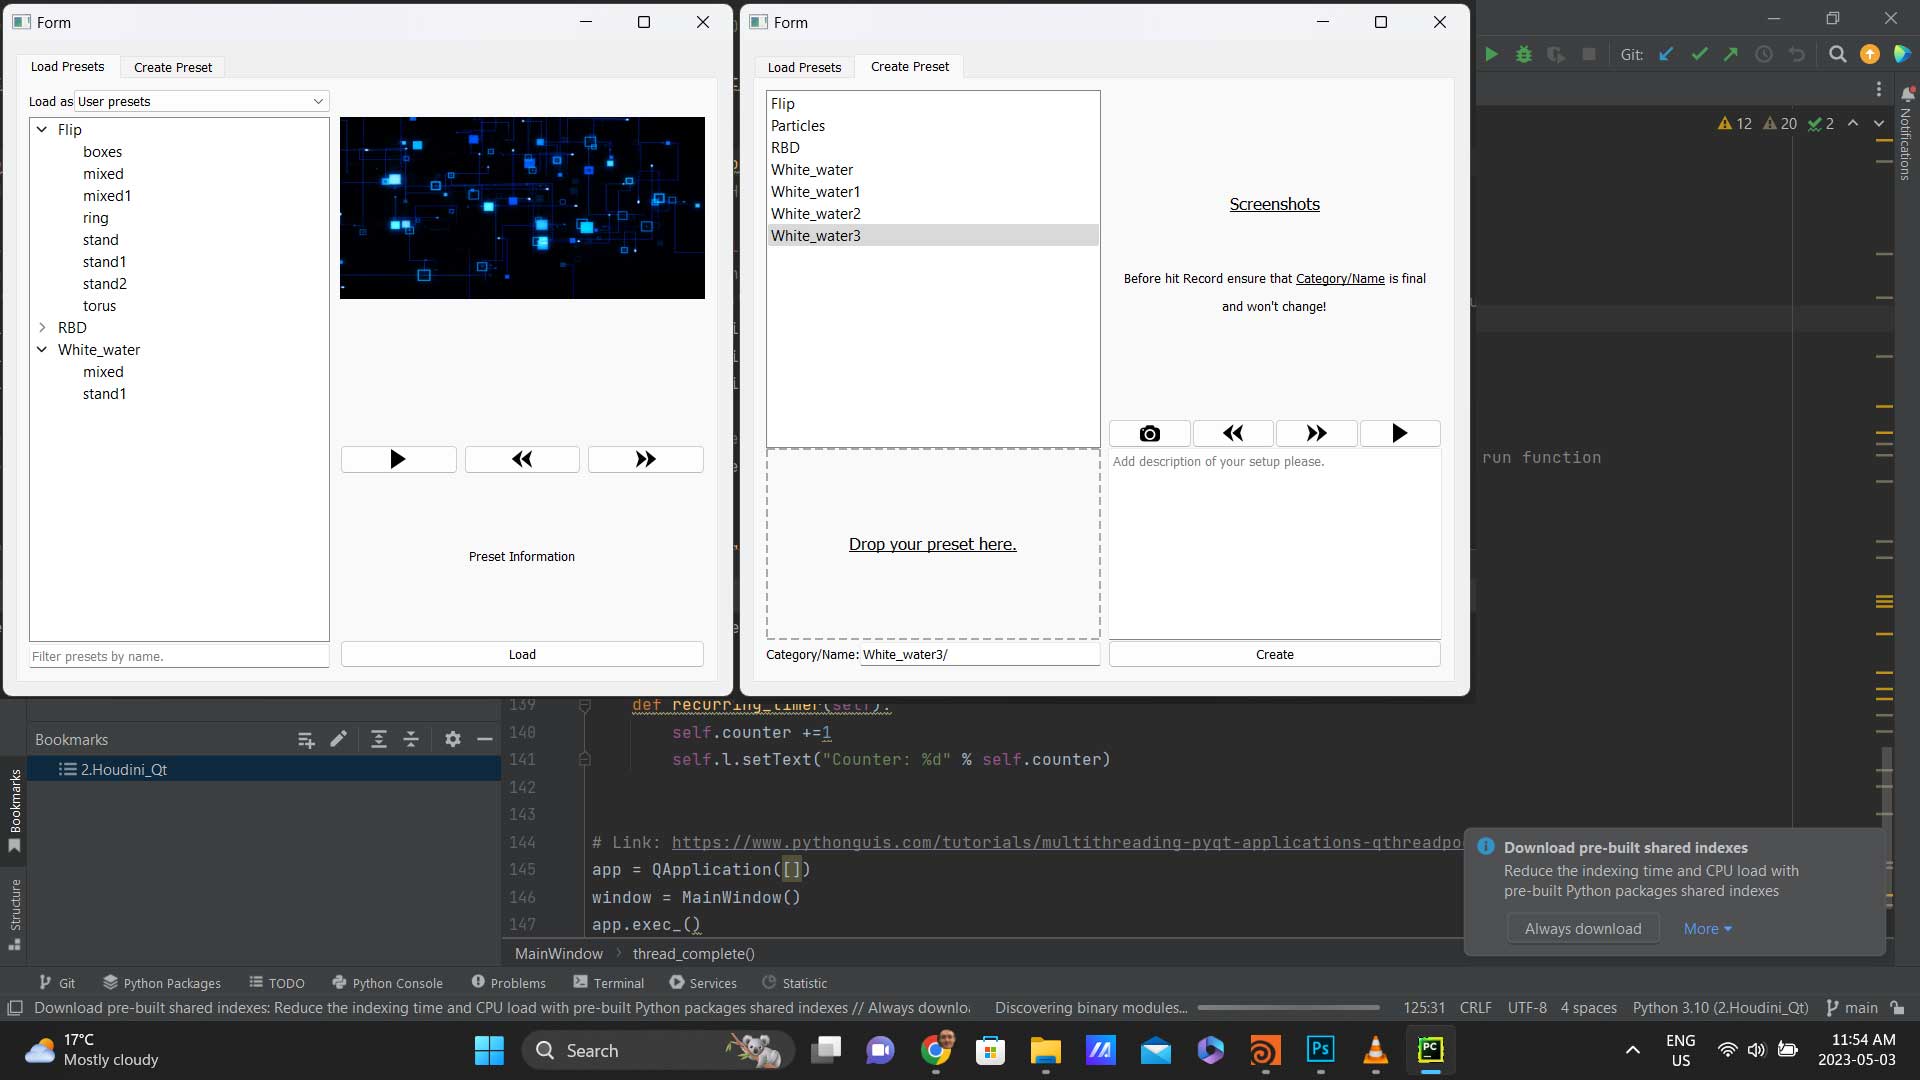Image resolution: width=1920 pixels, height=1080 pixels.
Task: Open Search Everywhere magnifier icon
Action: [1837, 54]
